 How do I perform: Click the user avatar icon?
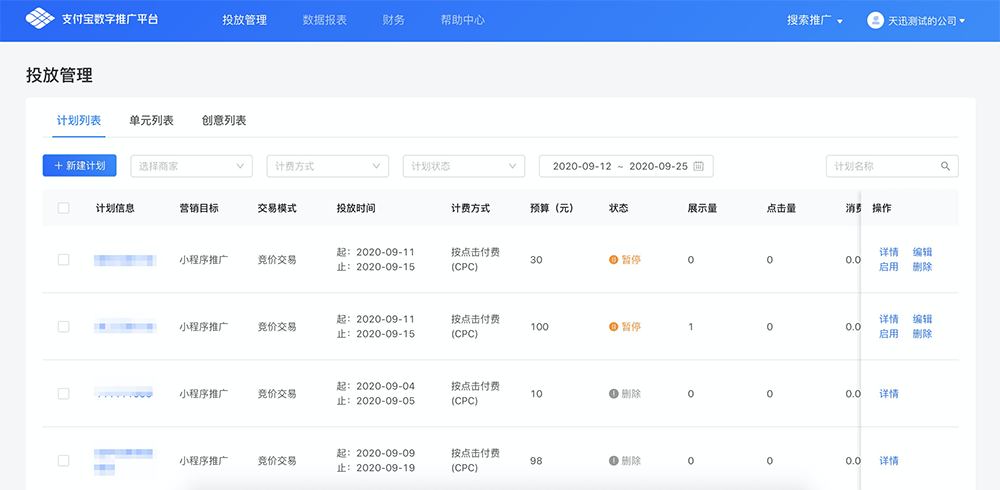point(875,20)
